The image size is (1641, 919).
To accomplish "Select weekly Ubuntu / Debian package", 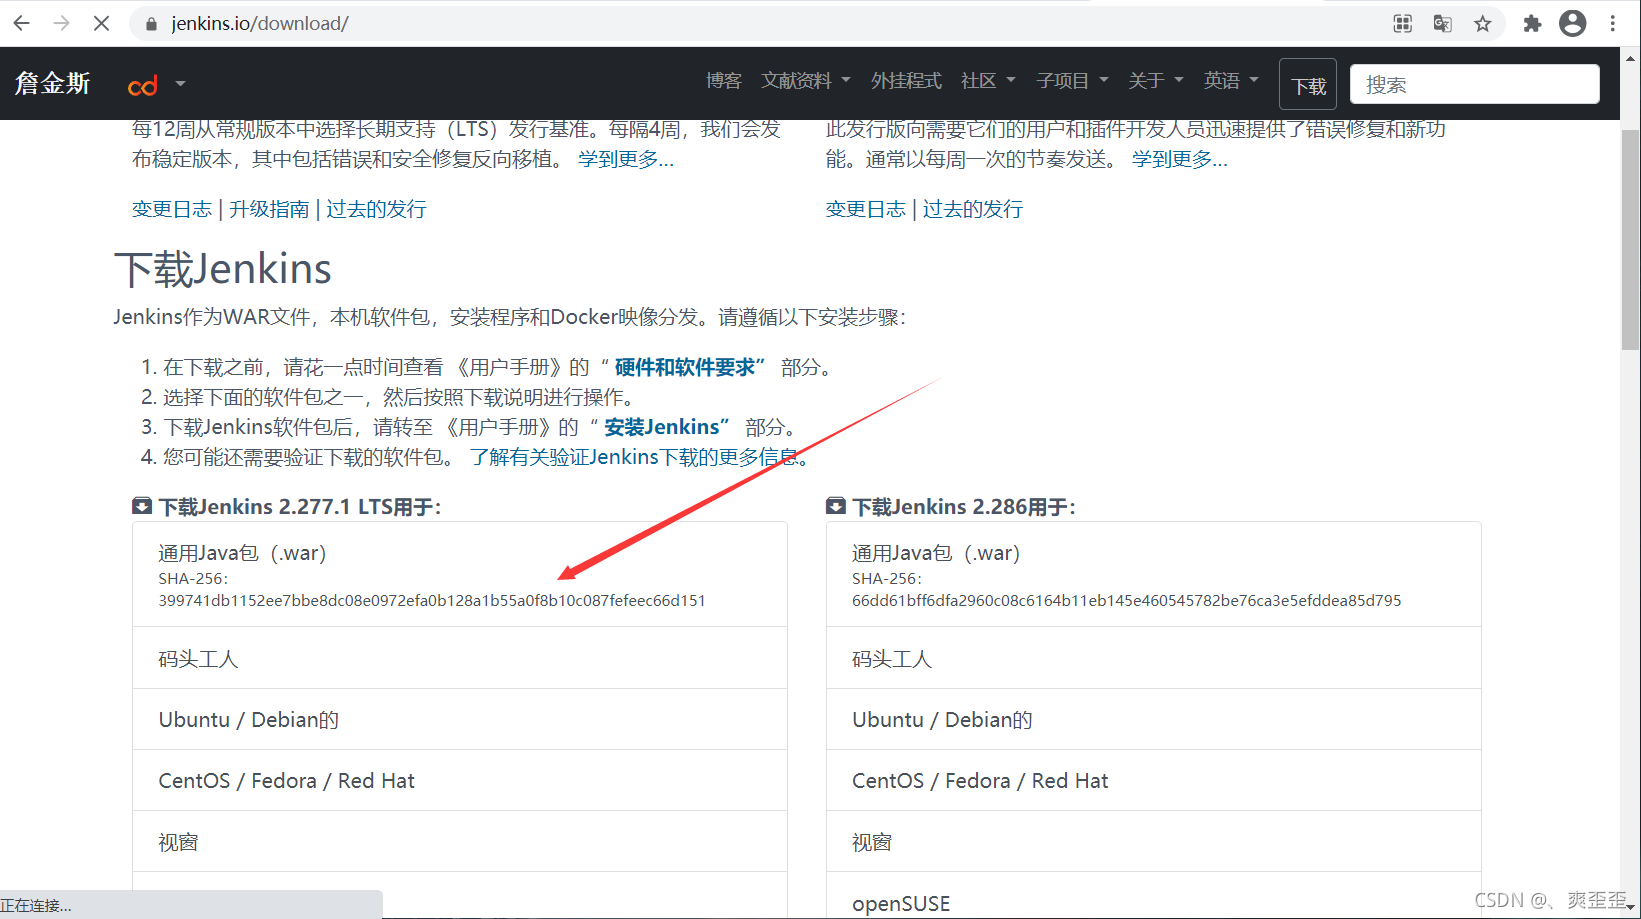I will [x=1154, y=719].
